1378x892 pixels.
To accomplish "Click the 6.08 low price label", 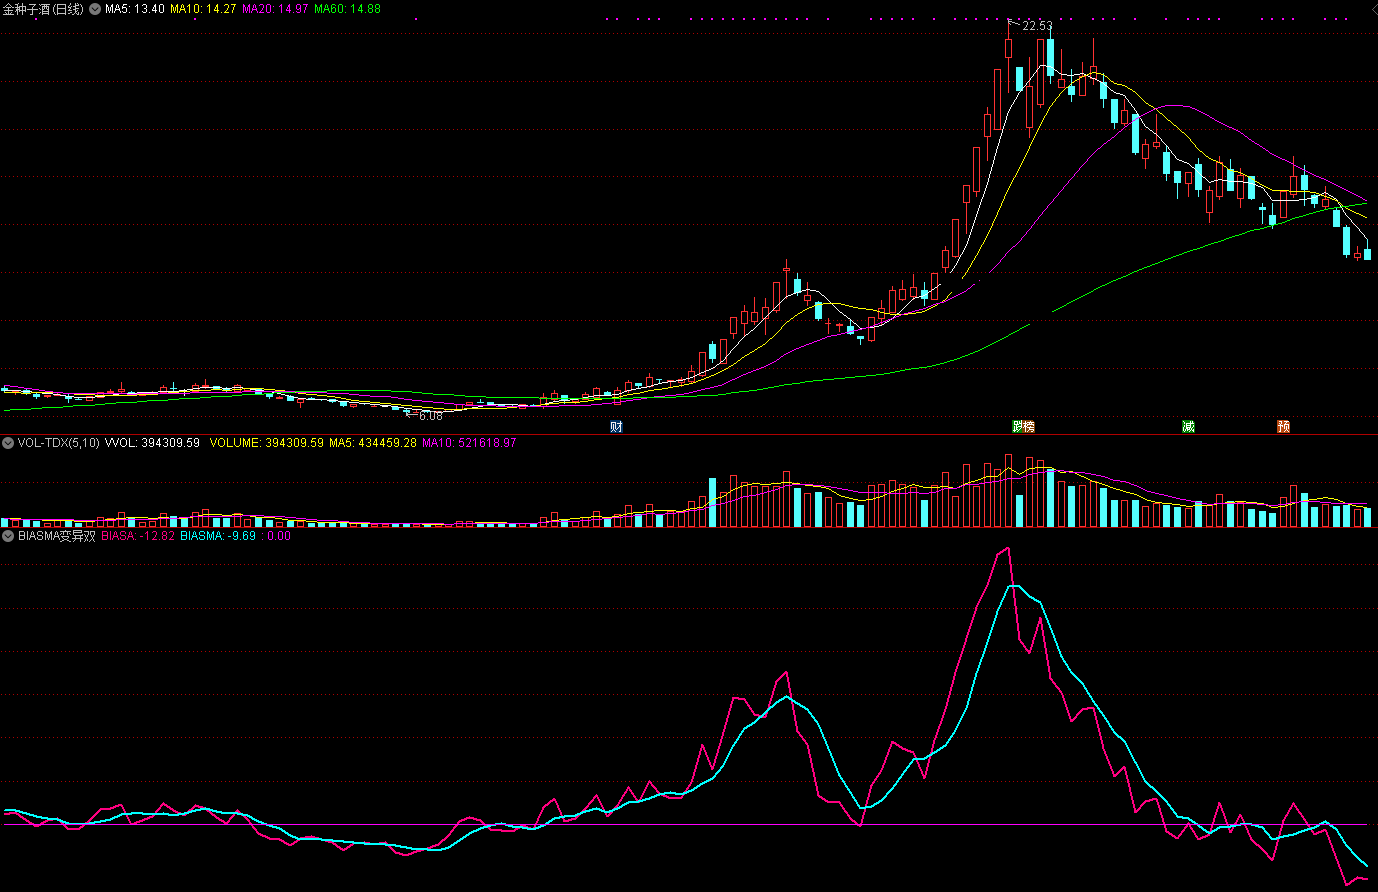I will [x=430, y=416].
